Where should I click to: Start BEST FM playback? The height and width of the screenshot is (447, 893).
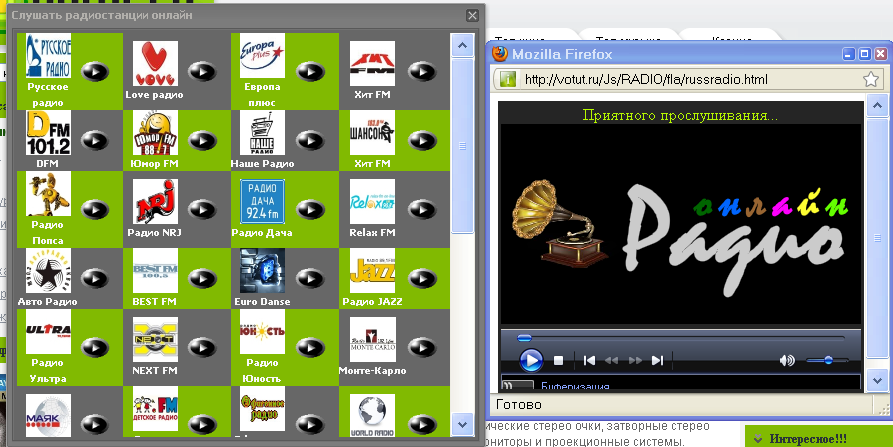(202, 278)
